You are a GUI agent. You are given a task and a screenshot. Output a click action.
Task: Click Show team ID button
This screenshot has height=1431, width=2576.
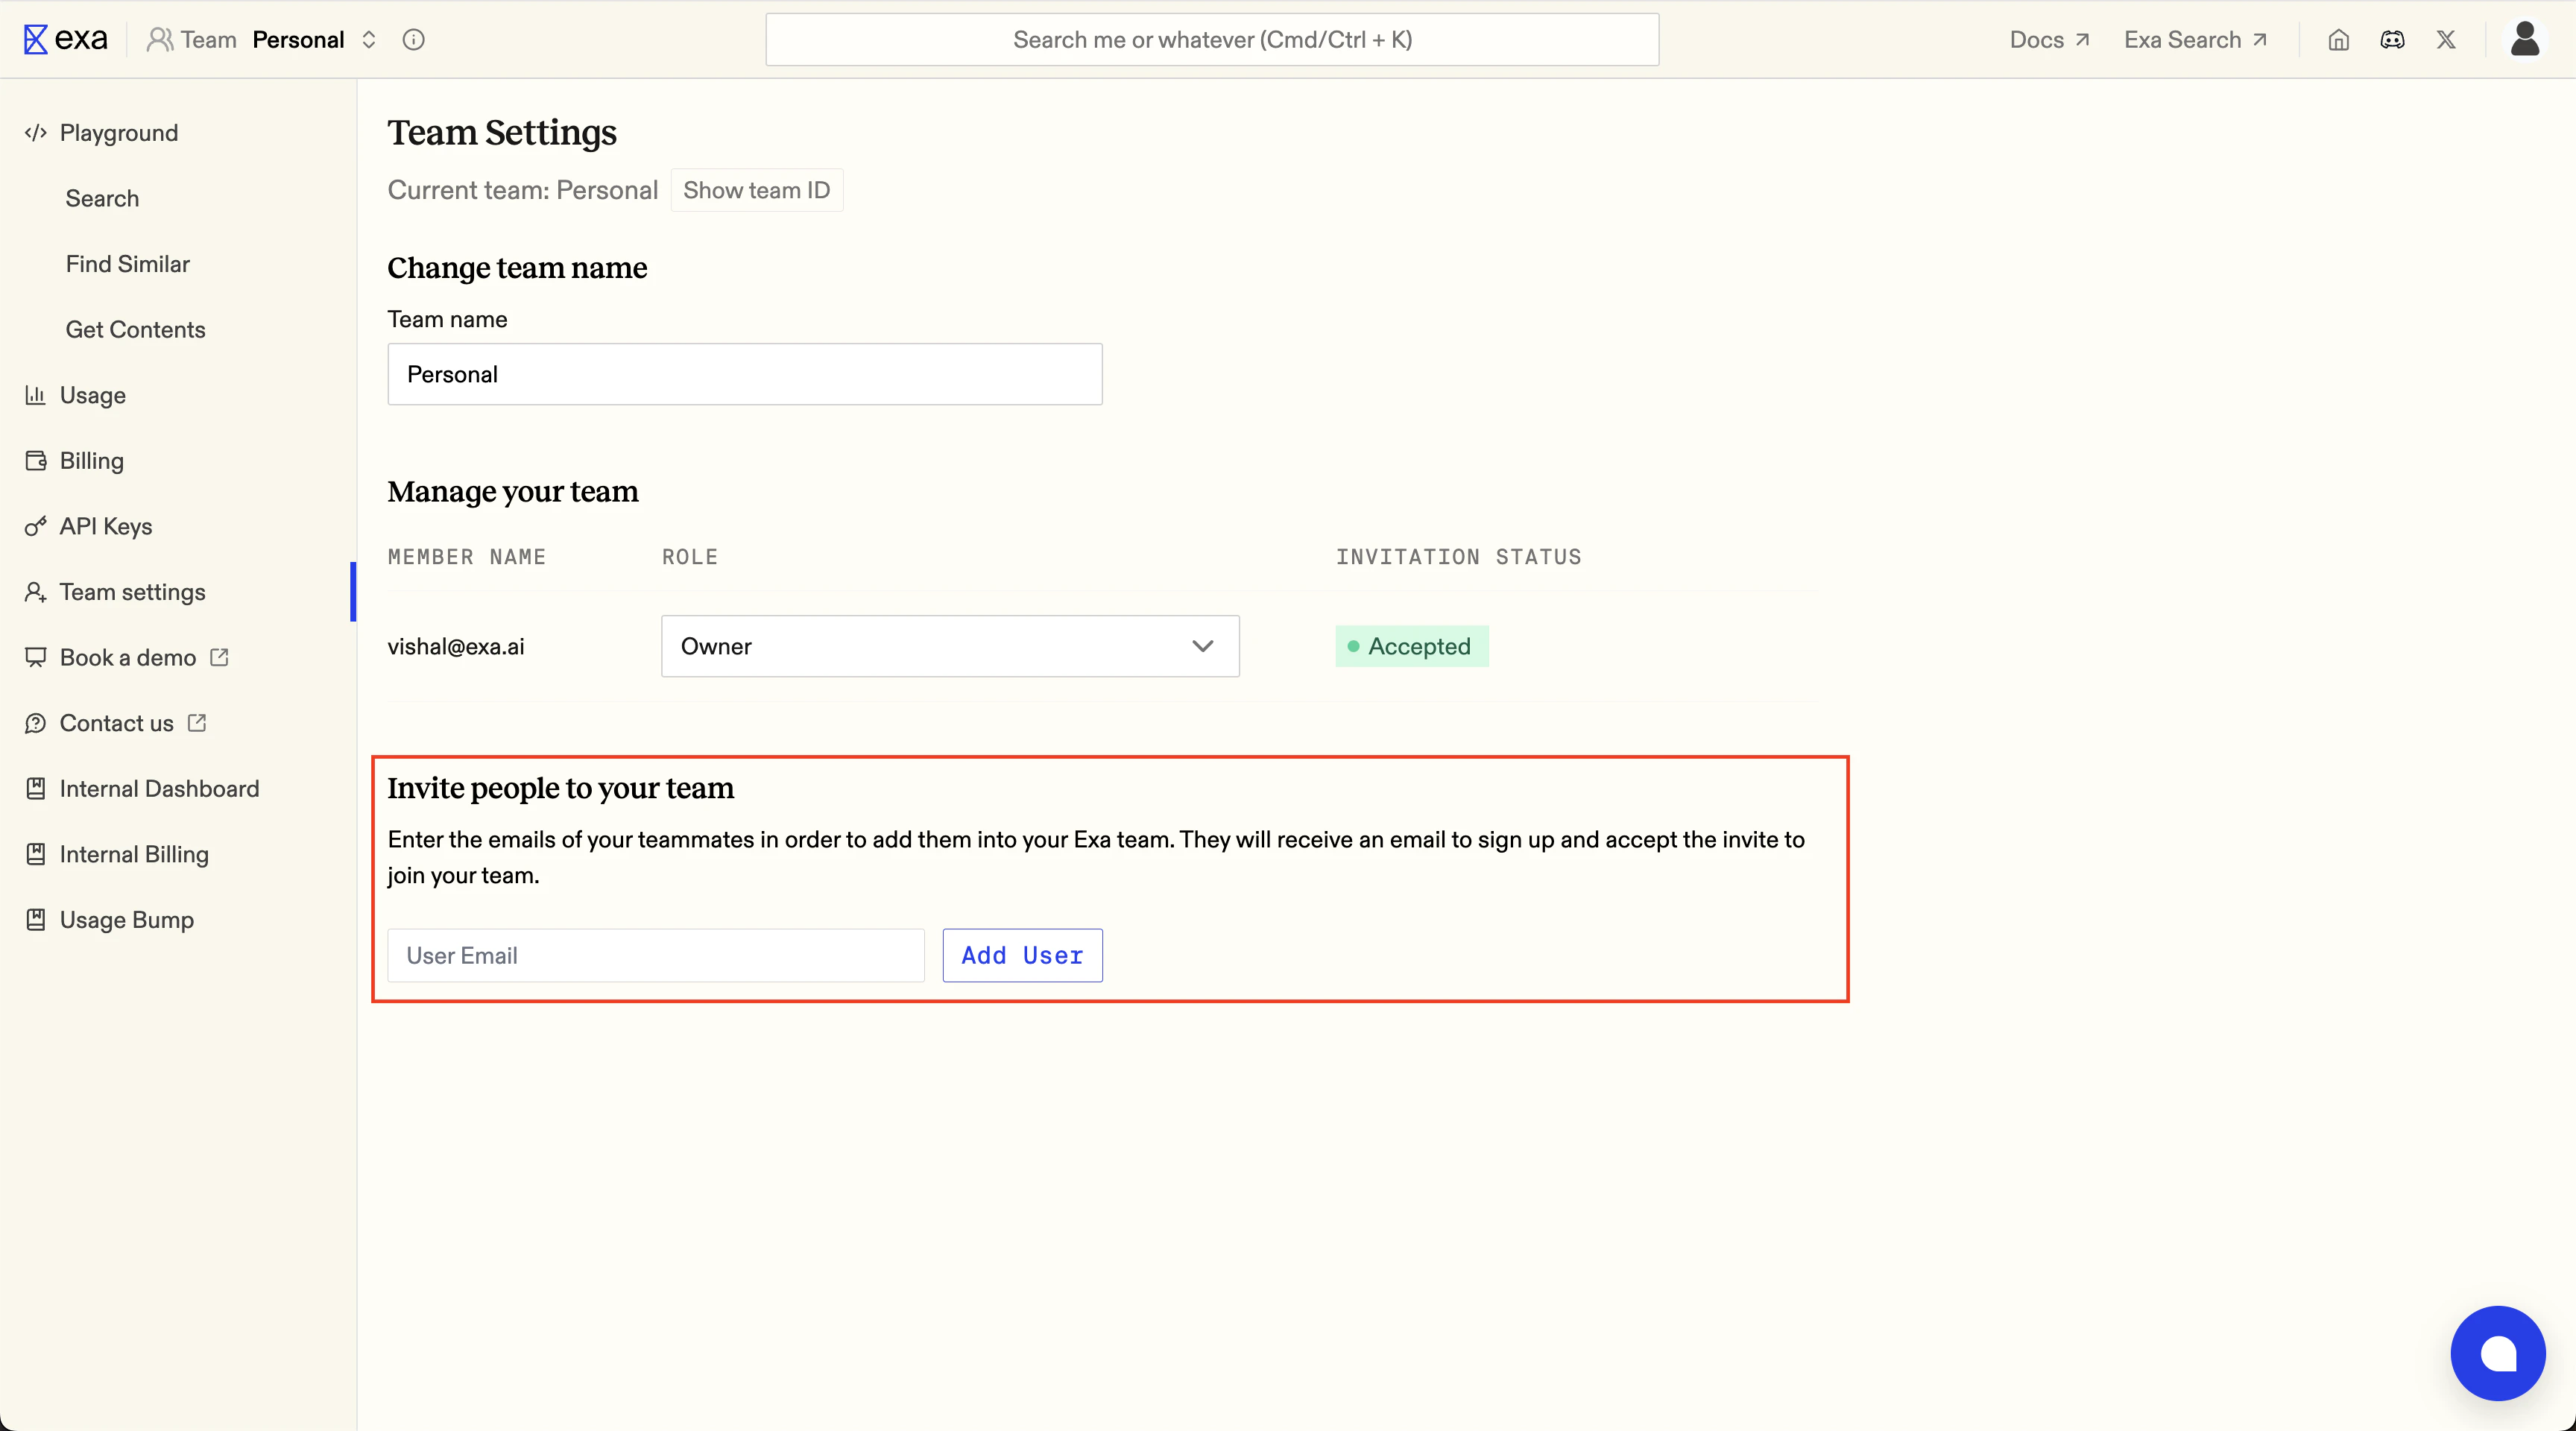756,190
